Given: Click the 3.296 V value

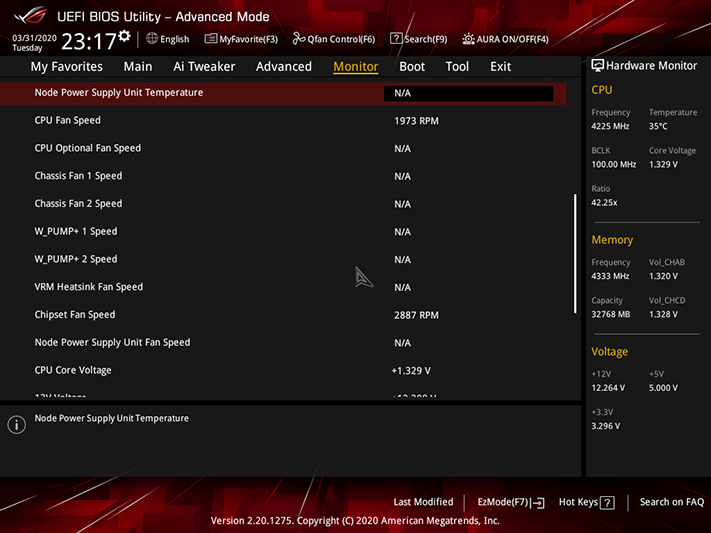Looking at the screenshot, I should (606, 426).
